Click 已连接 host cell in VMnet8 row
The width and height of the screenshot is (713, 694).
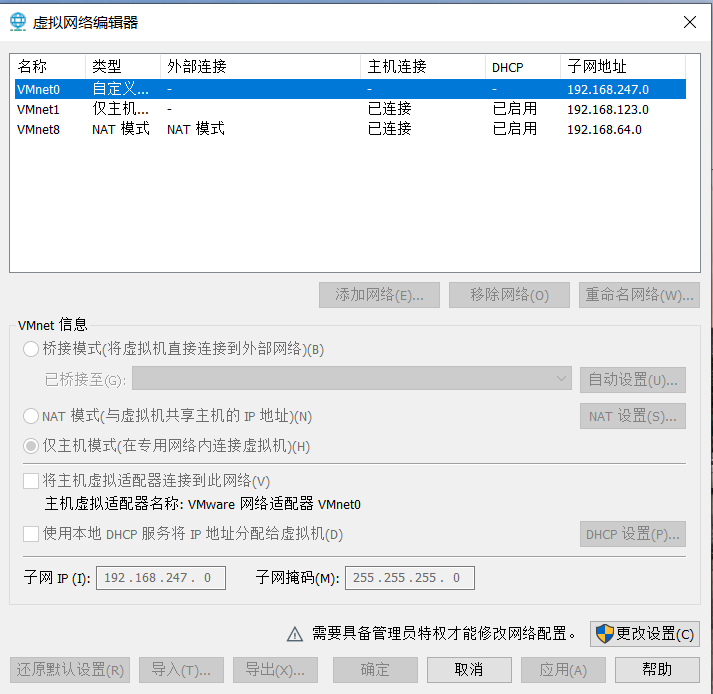coord(390,129)
